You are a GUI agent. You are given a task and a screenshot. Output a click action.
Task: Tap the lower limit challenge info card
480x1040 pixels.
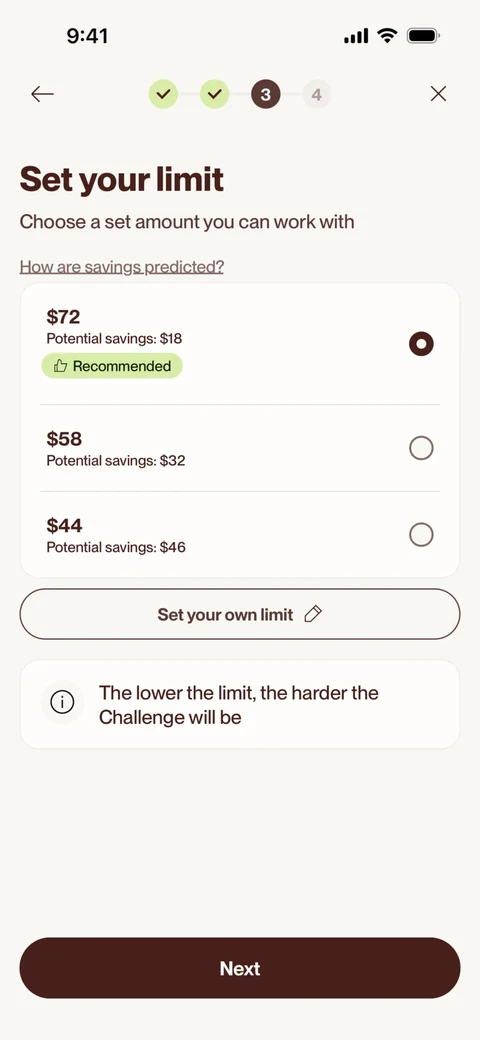coord(240,704)
